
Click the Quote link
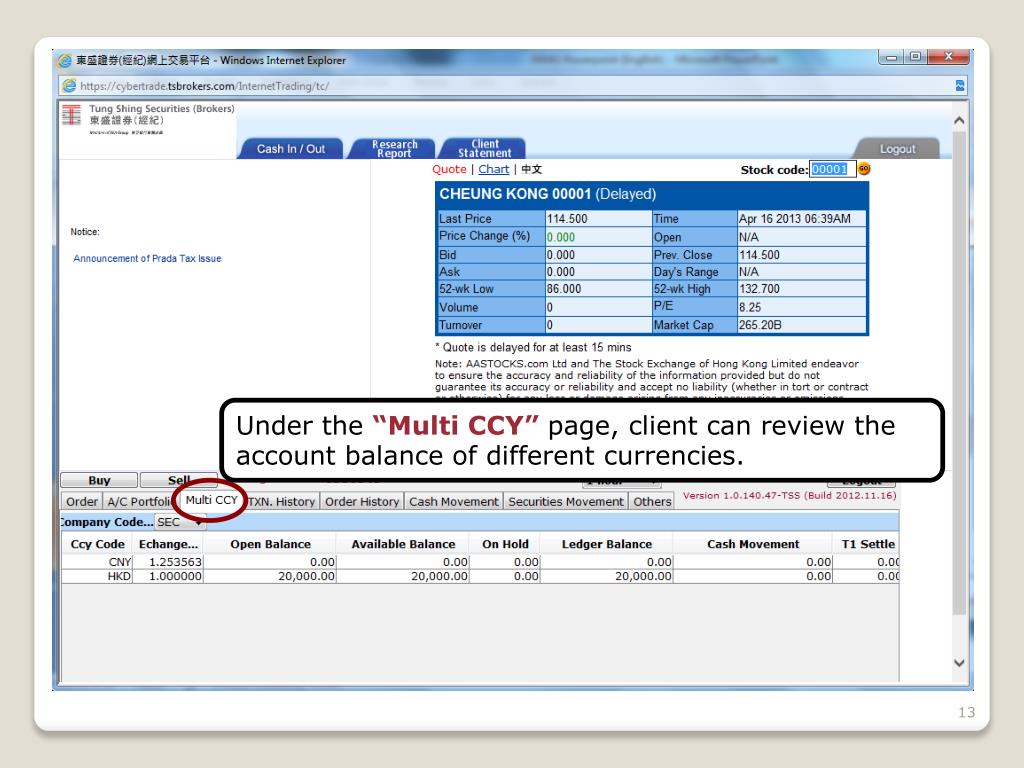click(449, 169)
